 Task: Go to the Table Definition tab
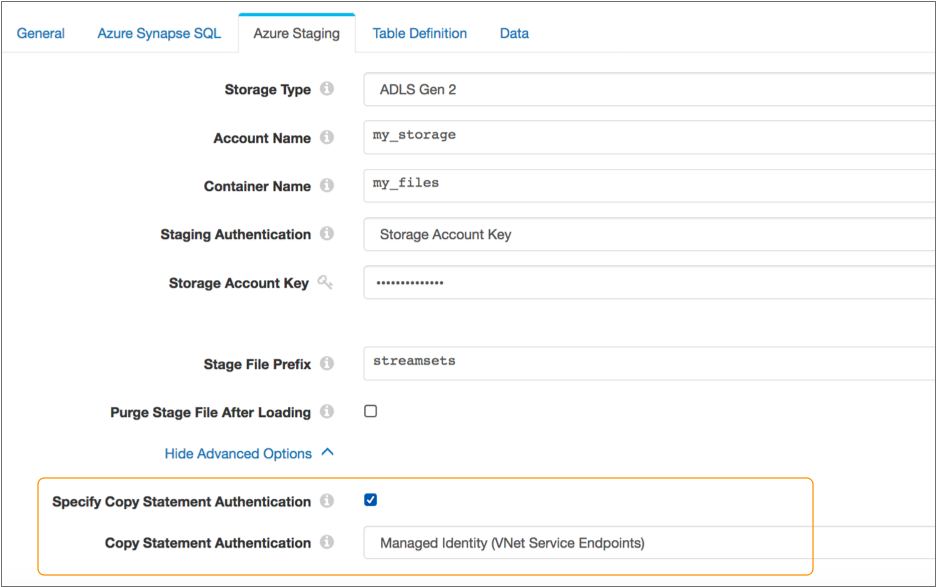coord(419,33)
